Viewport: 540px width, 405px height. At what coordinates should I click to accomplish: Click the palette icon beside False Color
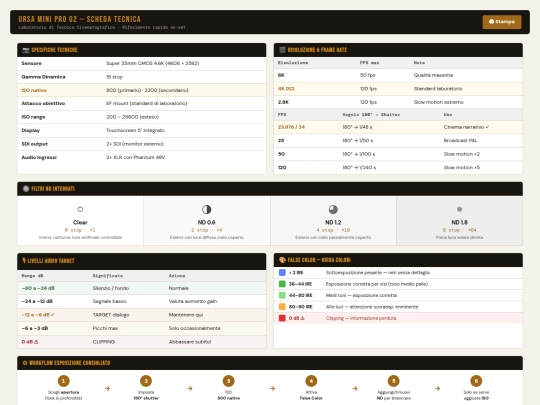282,260
